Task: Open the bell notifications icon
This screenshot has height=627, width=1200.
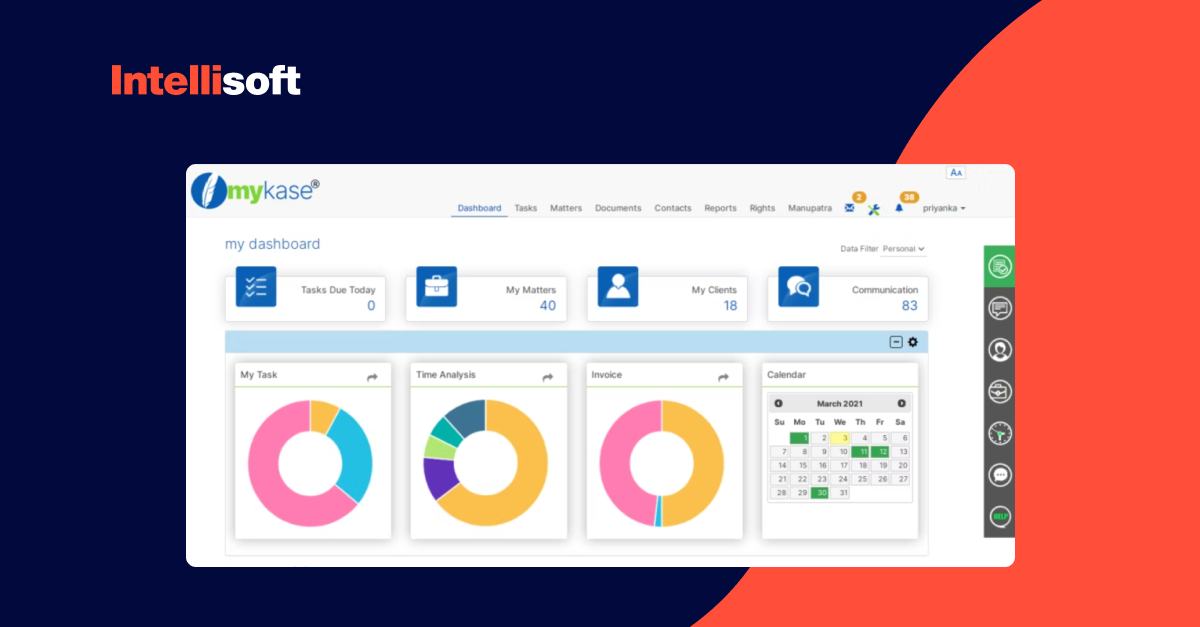Action: [x=899, y=208]
